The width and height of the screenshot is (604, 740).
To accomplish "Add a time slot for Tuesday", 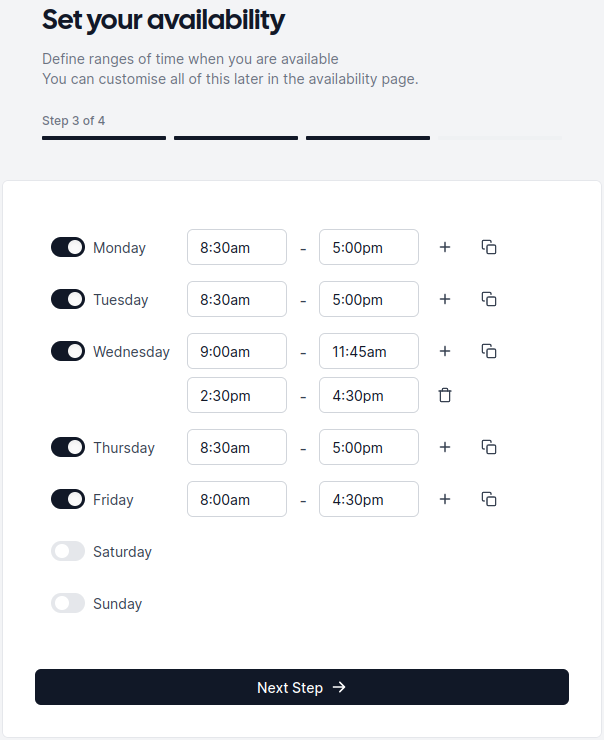I will 445,299.
